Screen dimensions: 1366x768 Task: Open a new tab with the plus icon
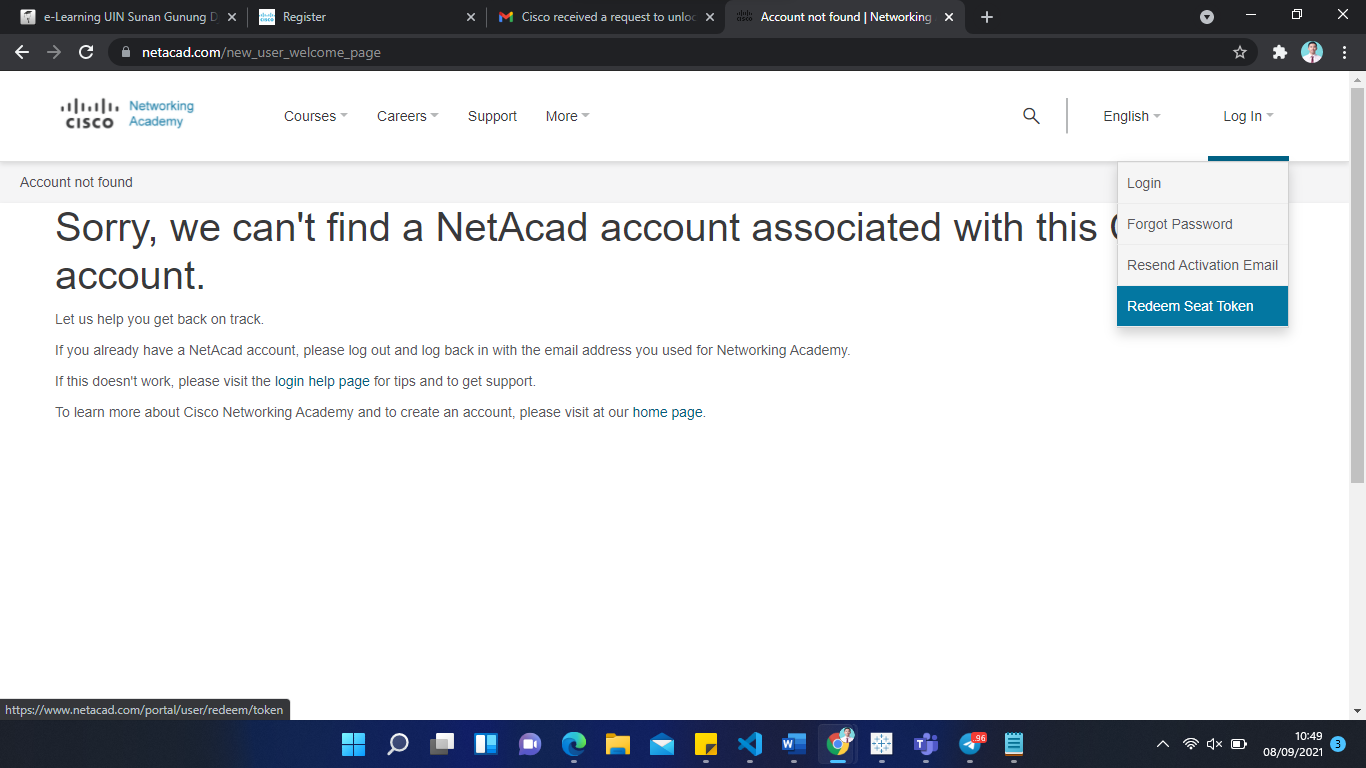tap(987, 17)
